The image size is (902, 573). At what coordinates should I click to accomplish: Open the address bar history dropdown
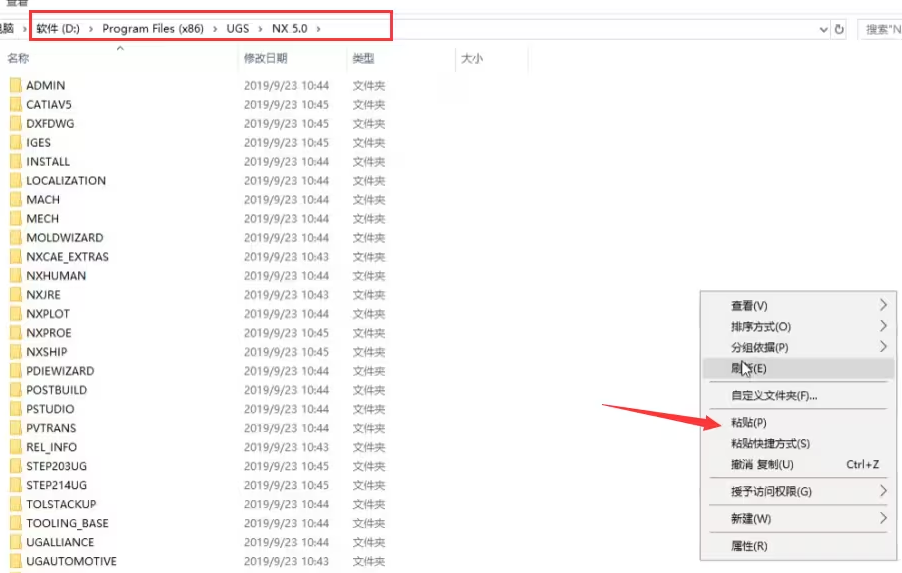tap(823, 29)
